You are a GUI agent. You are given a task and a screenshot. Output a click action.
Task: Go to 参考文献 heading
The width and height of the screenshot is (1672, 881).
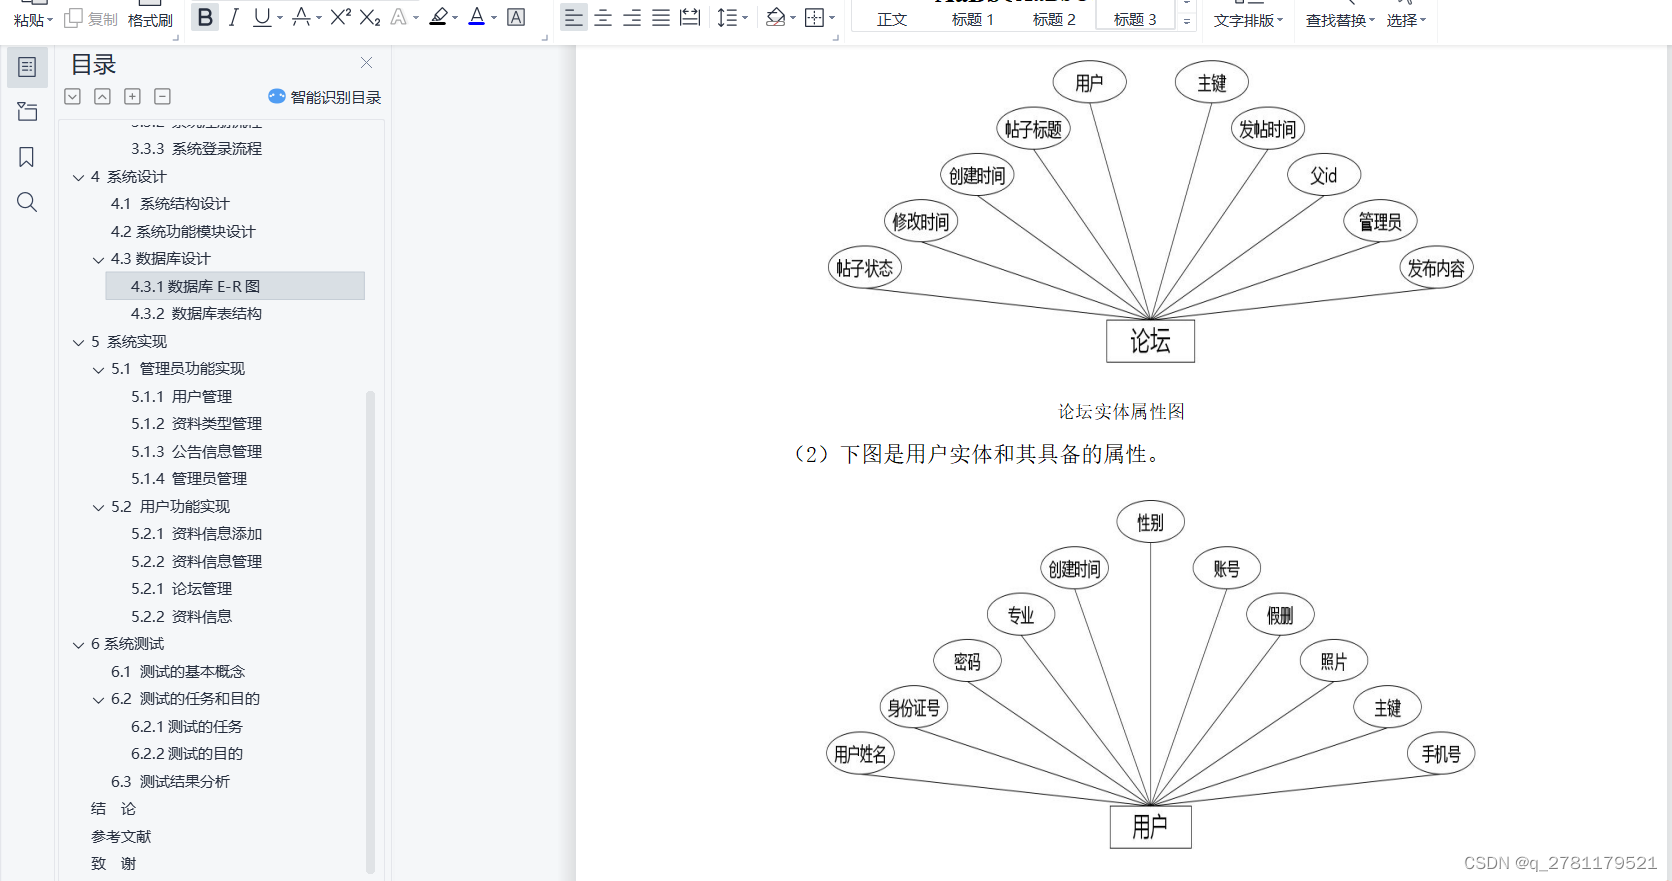pyautogui.click(x=121, y=836)
